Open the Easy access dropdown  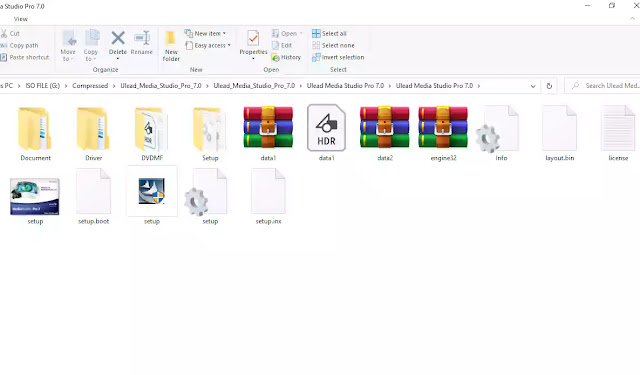[208, 45]
